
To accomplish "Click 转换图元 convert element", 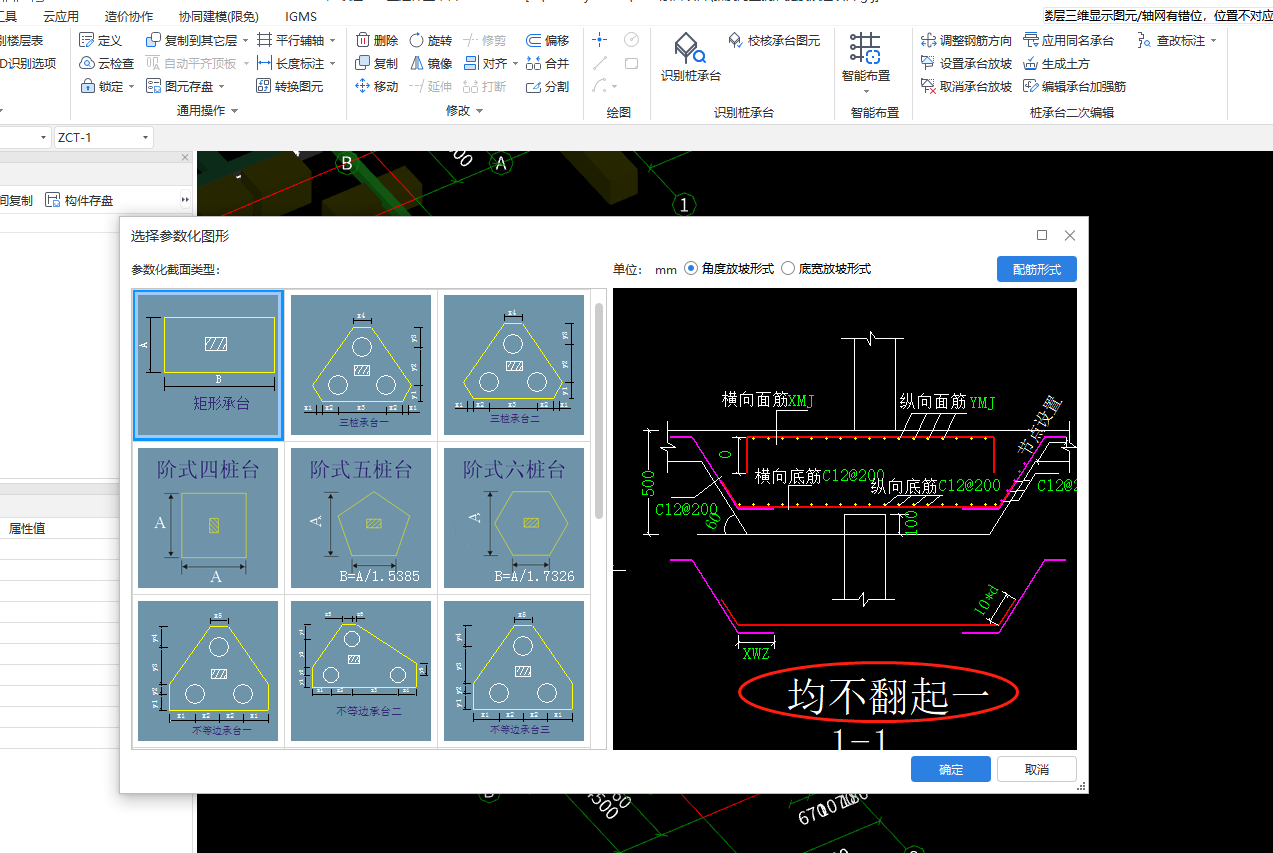I will click(290, 86).
